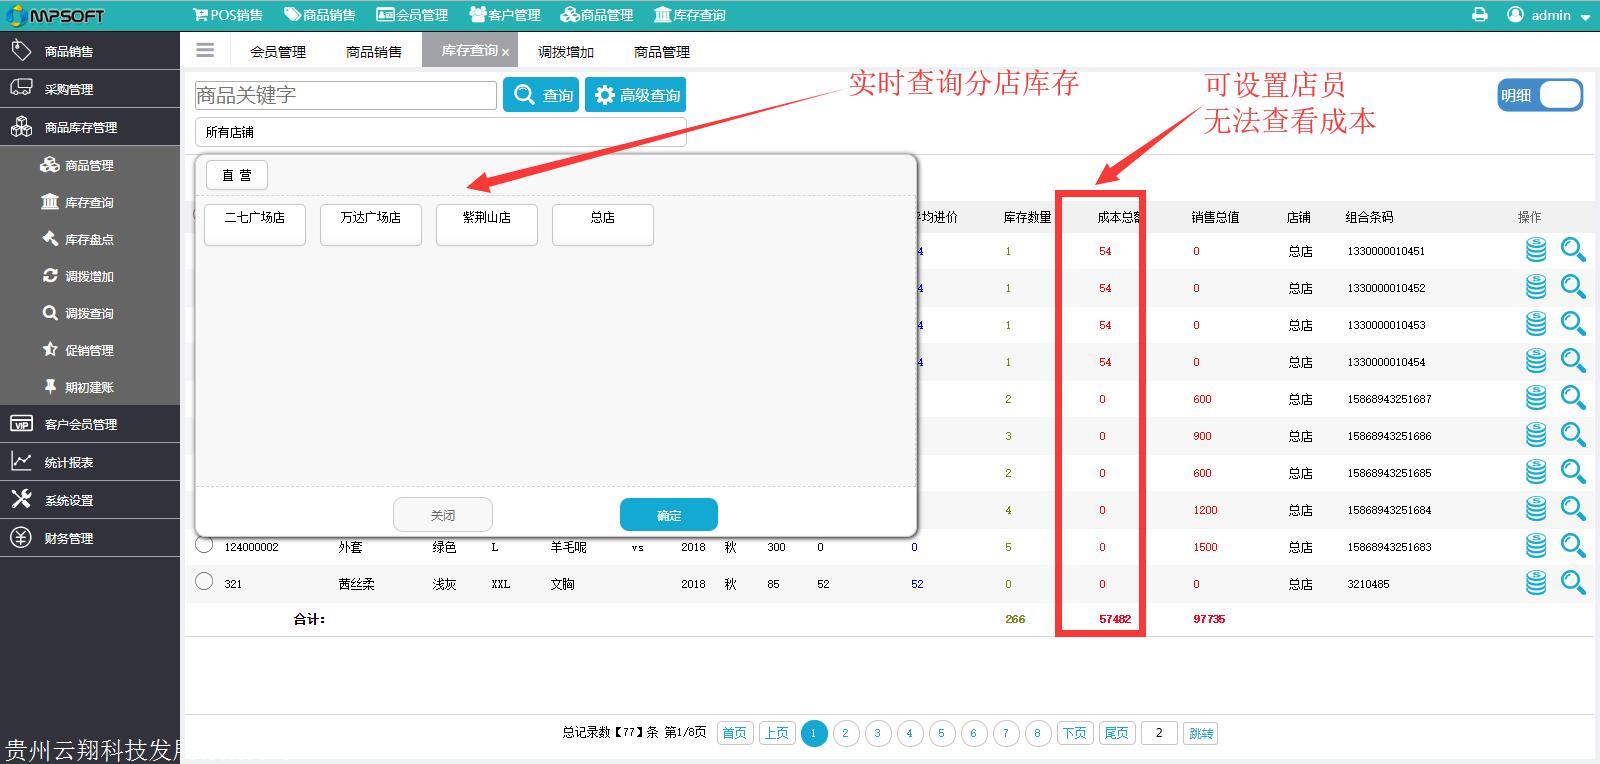Image resolution: width=1600 pixels, height=764 pixels.
Task: Open the 所有店铺 store selector
Action: point(440,132)
